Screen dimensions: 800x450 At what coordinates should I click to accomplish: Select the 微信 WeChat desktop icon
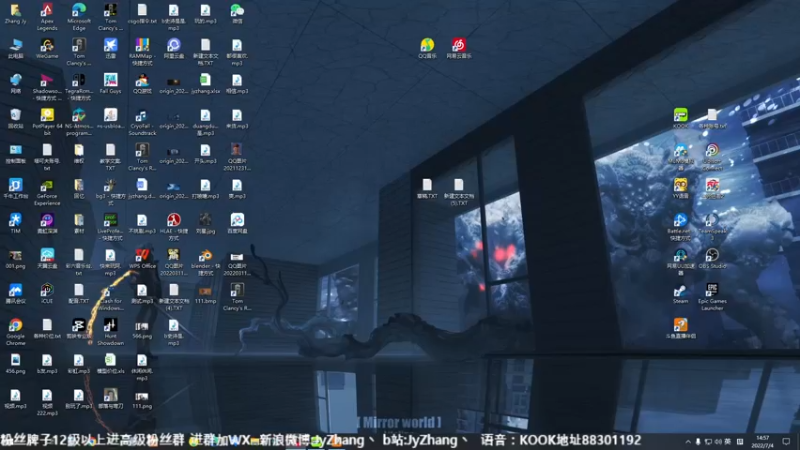click(237, 14)
